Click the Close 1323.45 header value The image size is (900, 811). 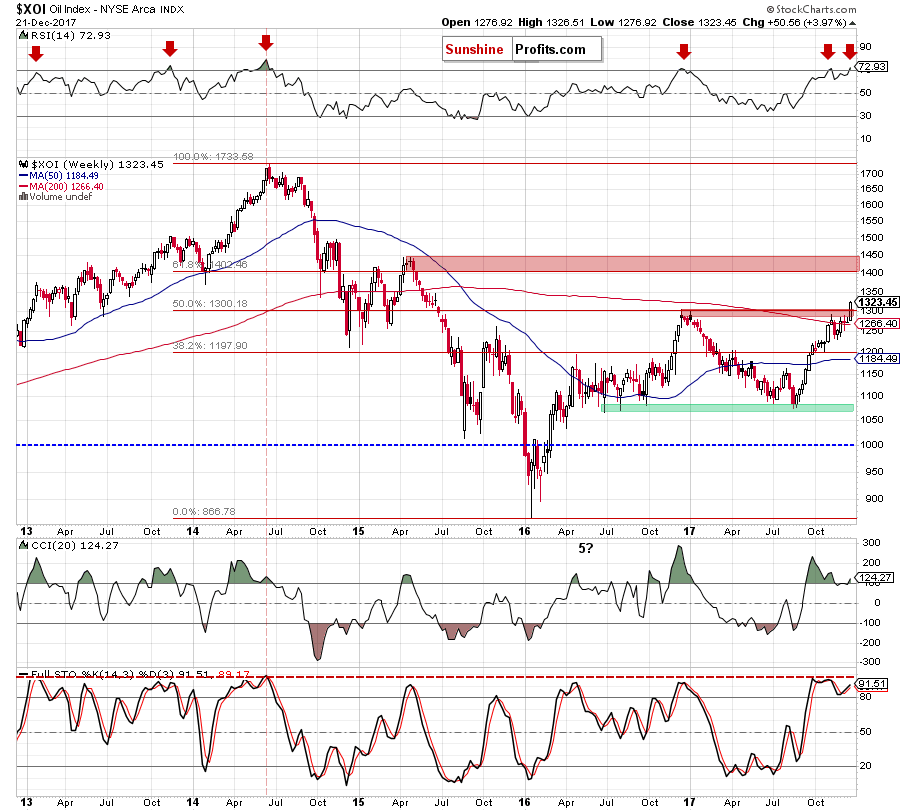coord(699,22)
